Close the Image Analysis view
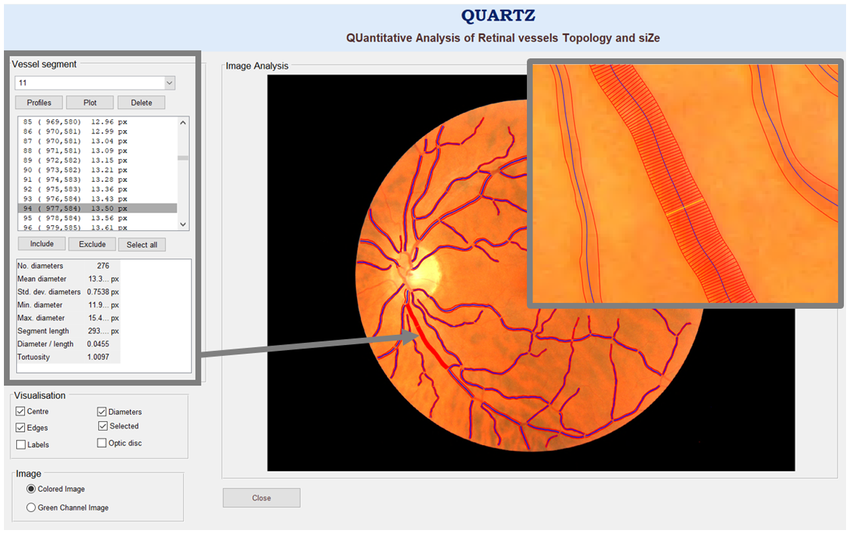The image size is (850, 534). coord(261,498)
